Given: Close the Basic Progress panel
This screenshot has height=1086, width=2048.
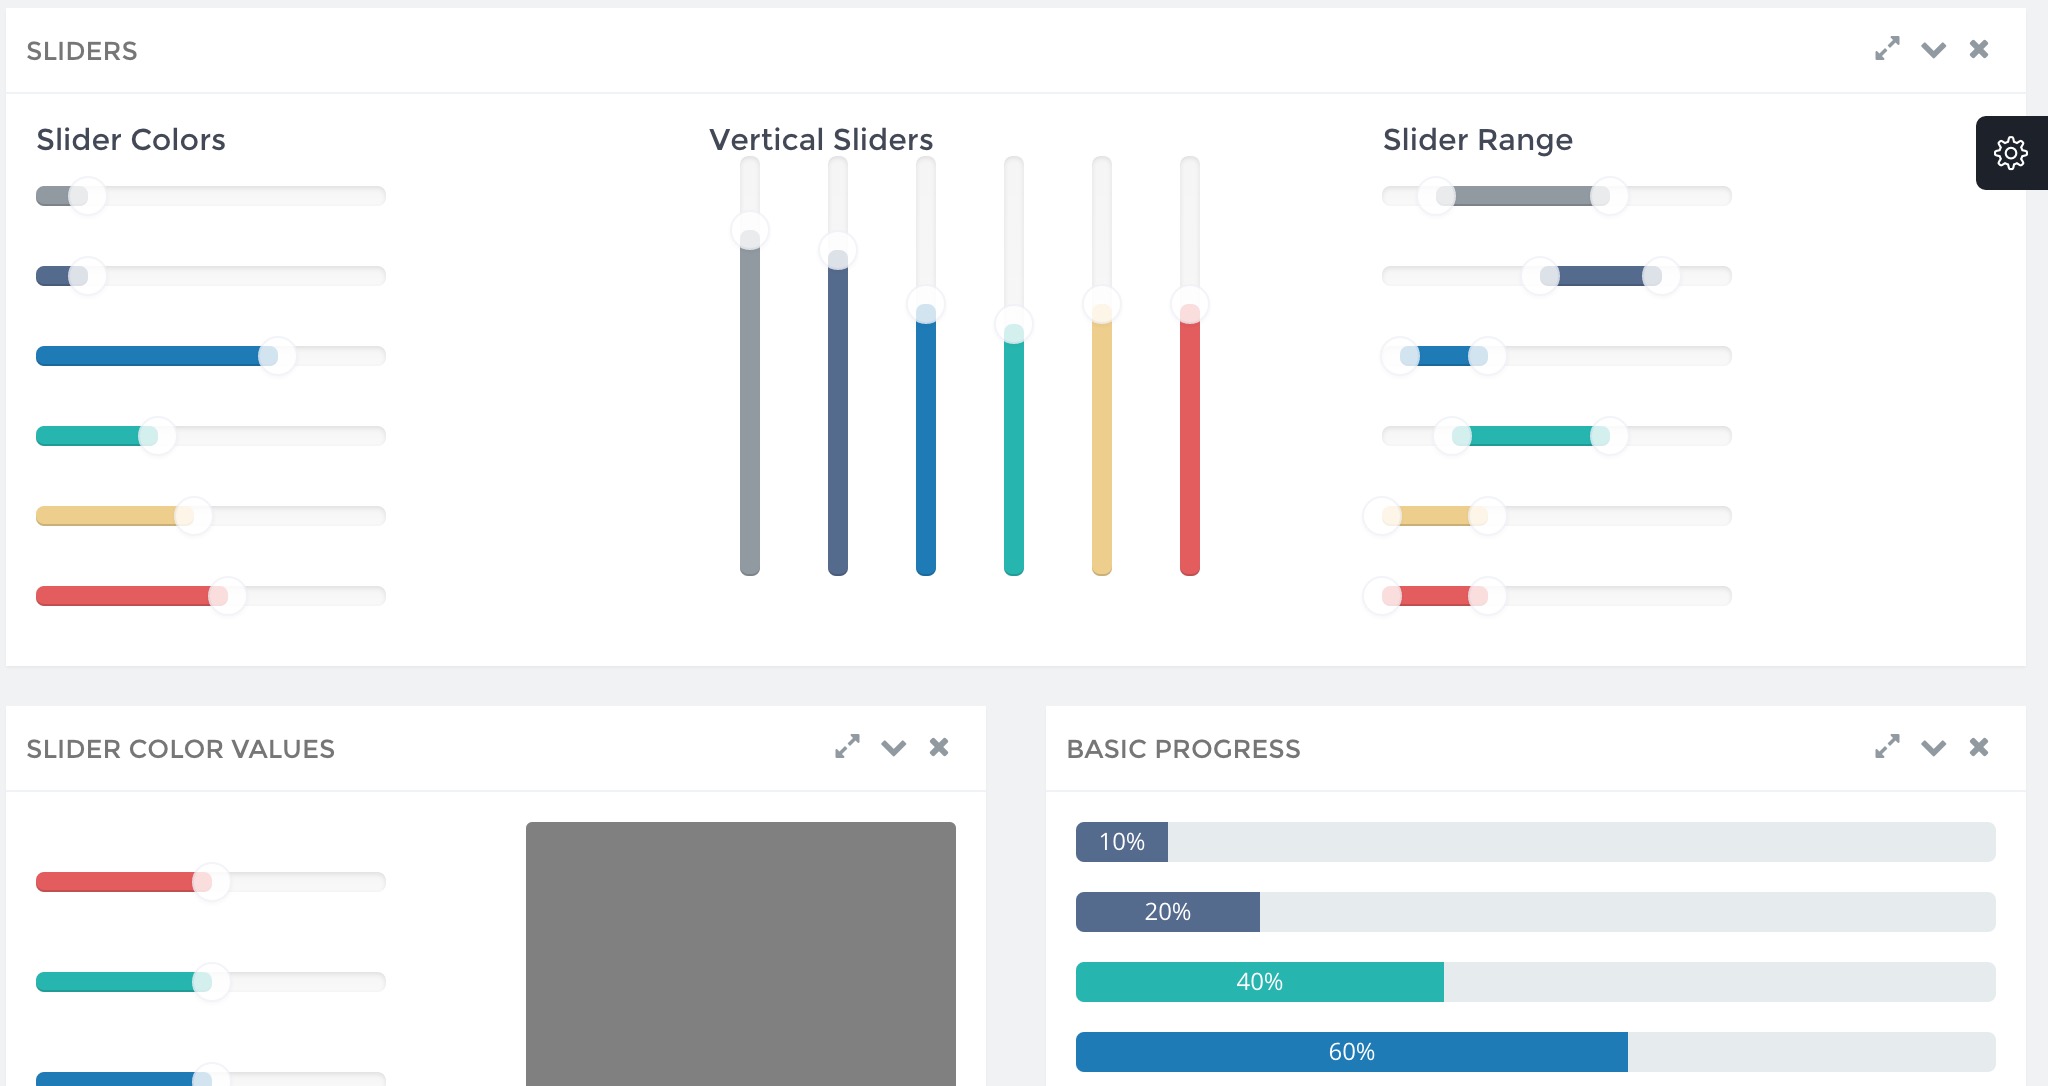Looking at the screenshot, I should tap(1978, 747).
